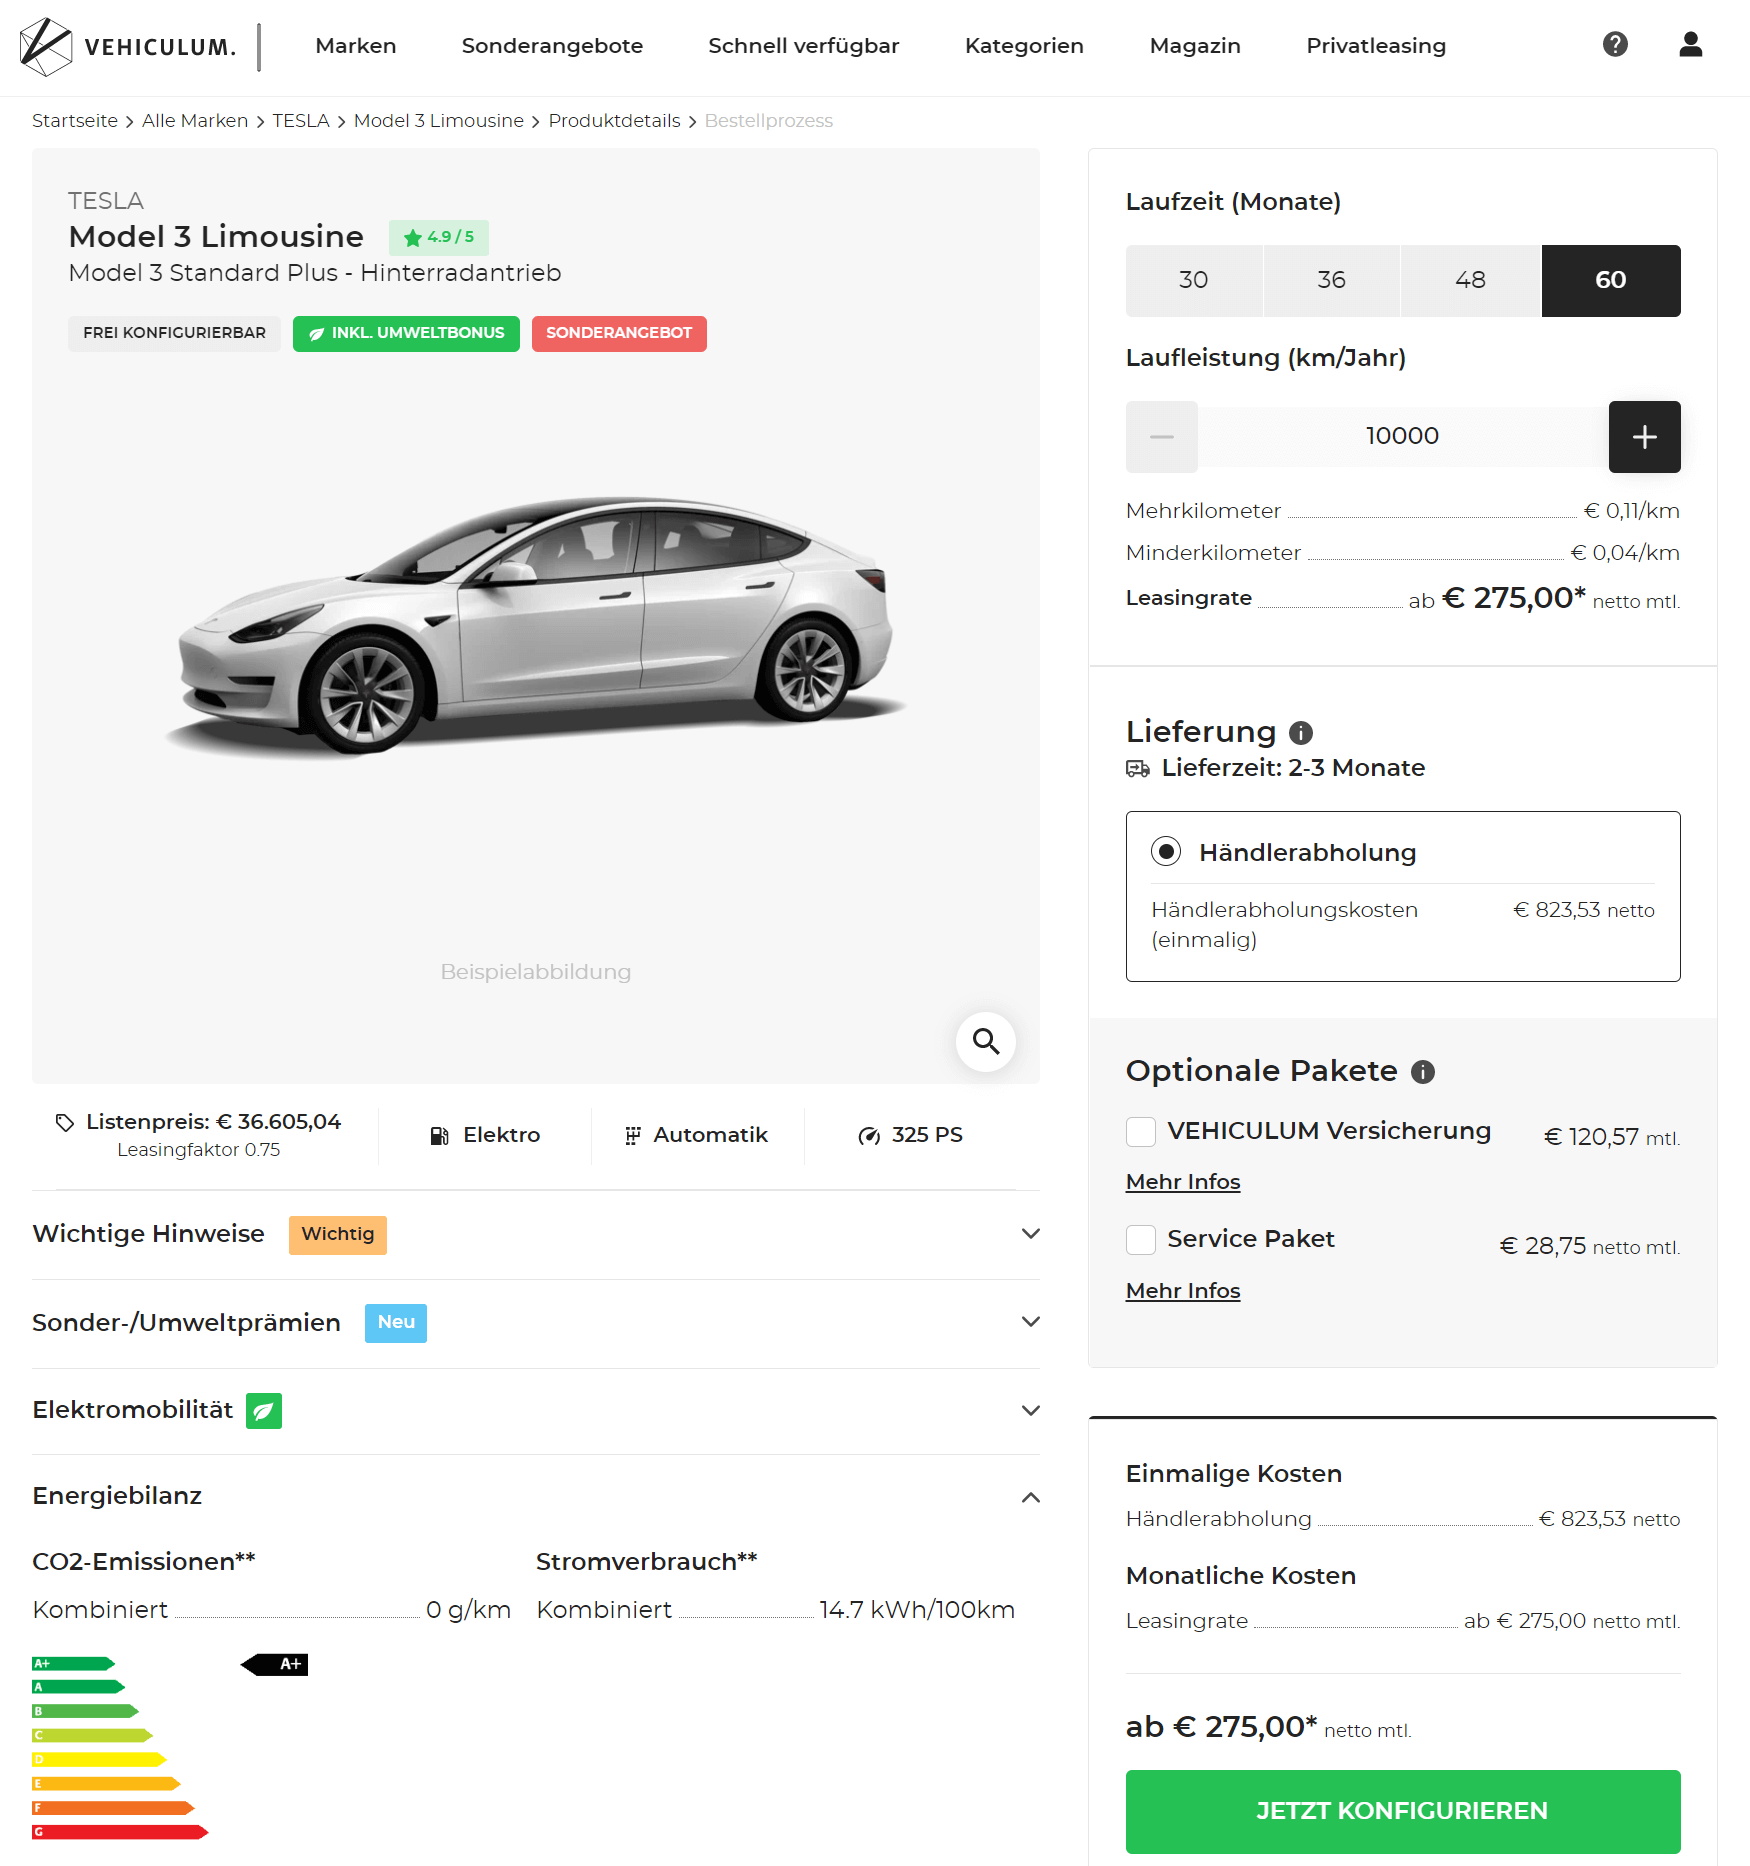This screenshot has width=1750, height=1866.
Task: Tick the Service Paket checkbox
Action: 1141,1240
